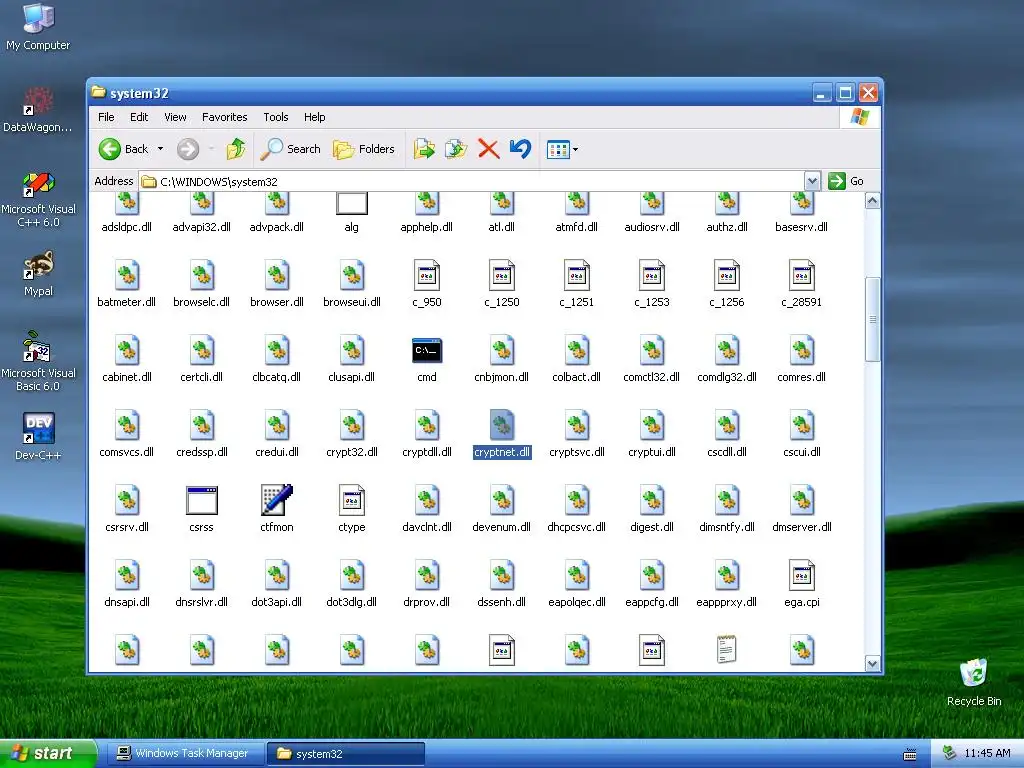This screenshot has height=768, width=1024.
Task: Click the keyboard icon left of the tray
Action: tap(910, 754)
